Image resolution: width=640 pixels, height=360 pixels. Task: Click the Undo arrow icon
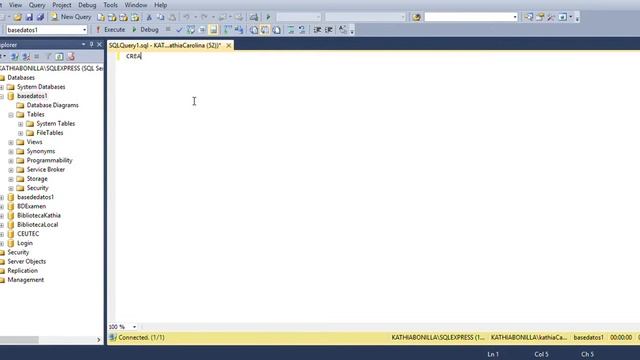coord(187,17)
